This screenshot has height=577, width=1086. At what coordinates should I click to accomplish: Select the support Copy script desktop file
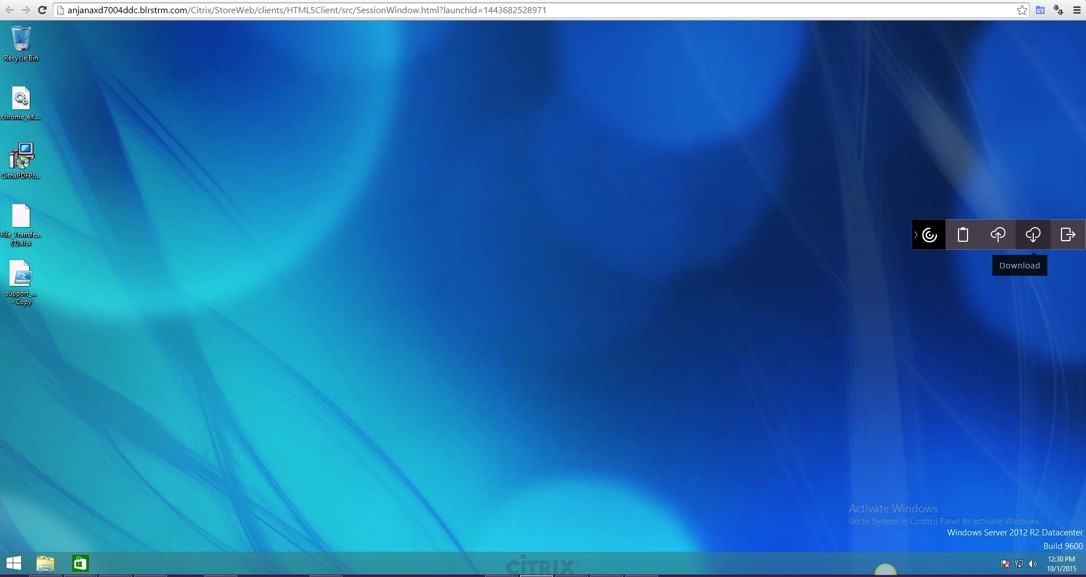[x=21, y=278]
